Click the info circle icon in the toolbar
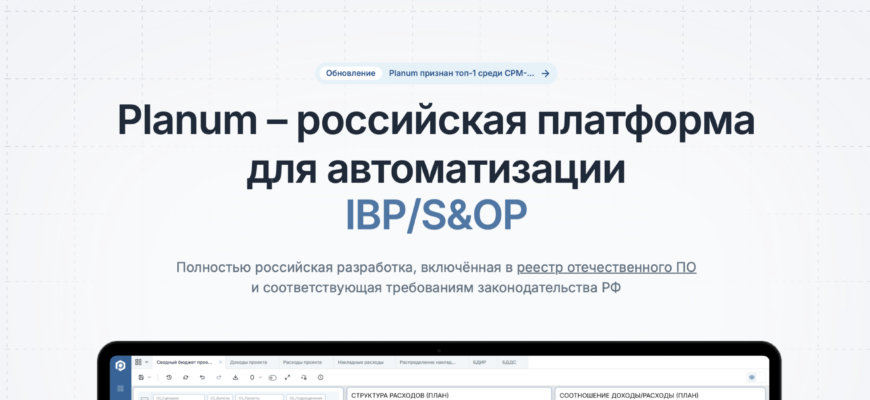This screenshot has width=870, height=400. pos(321,377)
